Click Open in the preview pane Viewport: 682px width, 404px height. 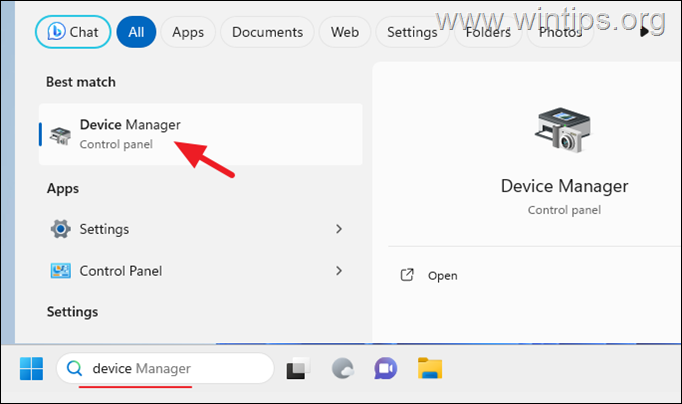(x=442, y=275)
